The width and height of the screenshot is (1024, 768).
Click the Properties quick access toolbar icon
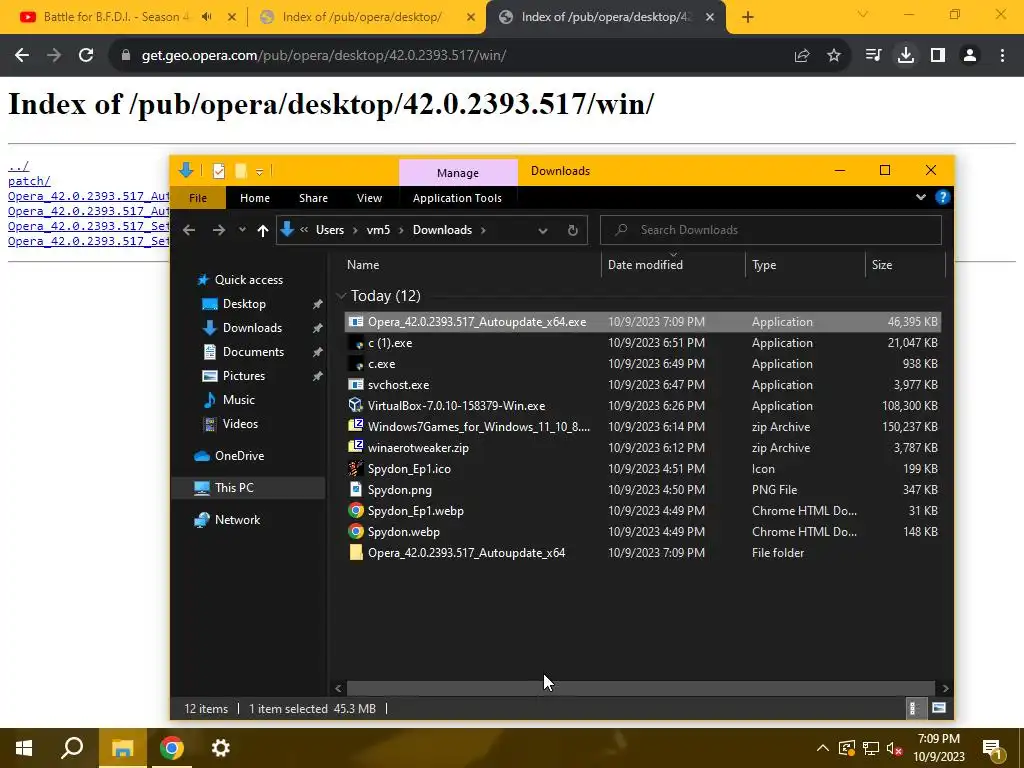[x=219, y=171]
